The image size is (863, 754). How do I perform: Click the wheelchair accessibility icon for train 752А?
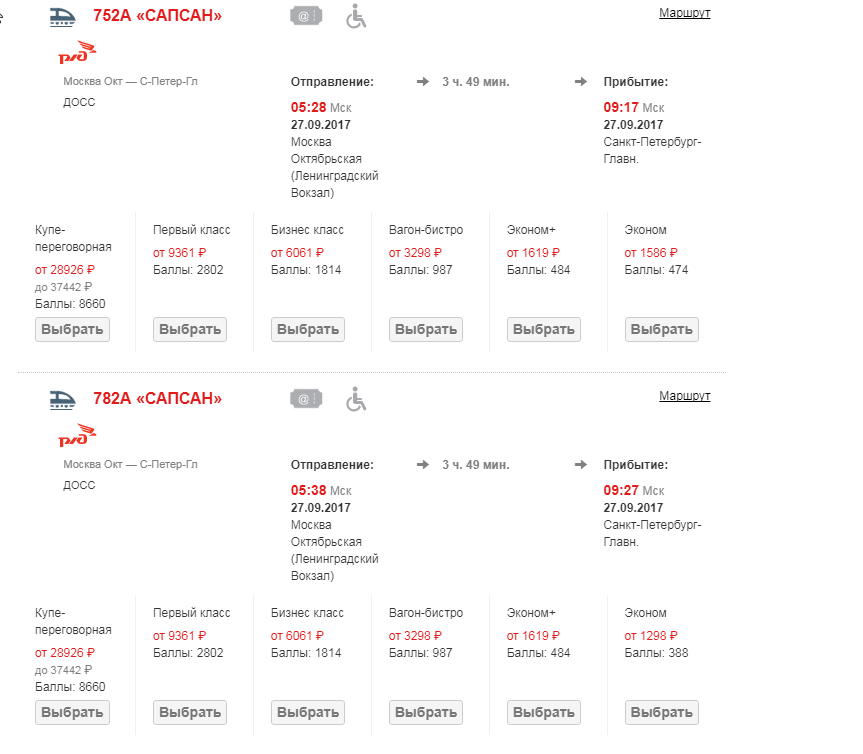[357, 16]
